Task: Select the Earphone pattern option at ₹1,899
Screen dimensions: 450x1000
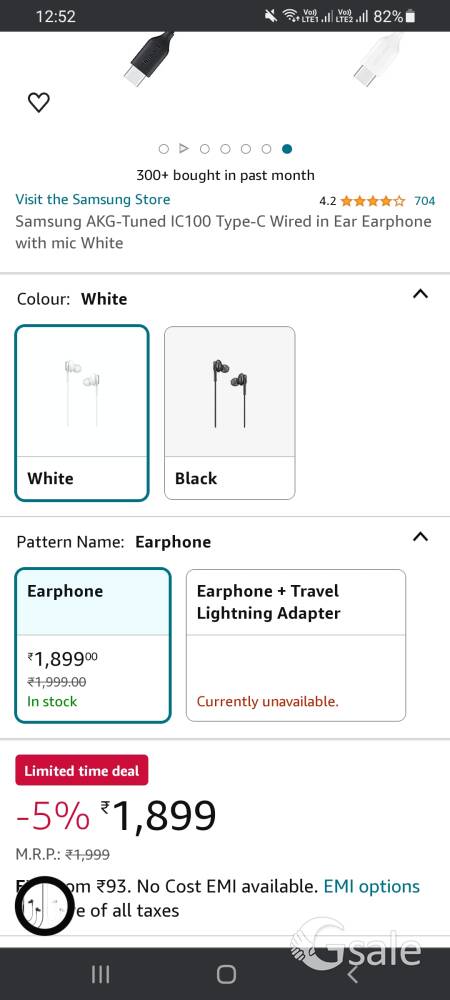Action: 93,645
